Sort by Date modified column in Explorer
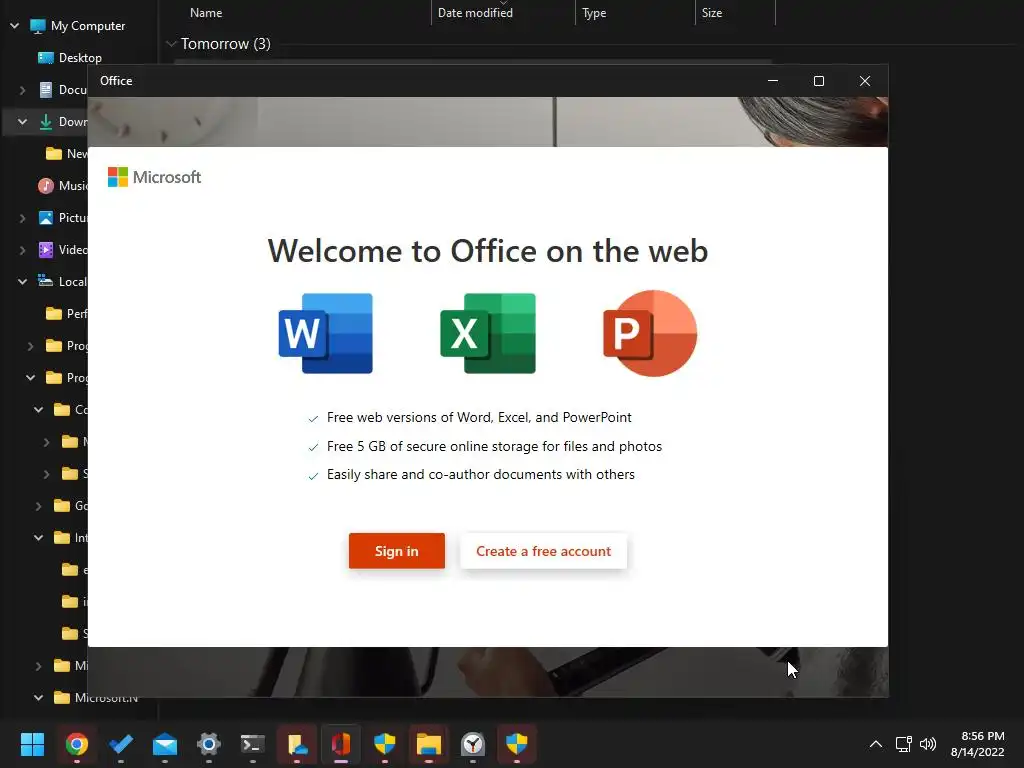 [475, 12]
